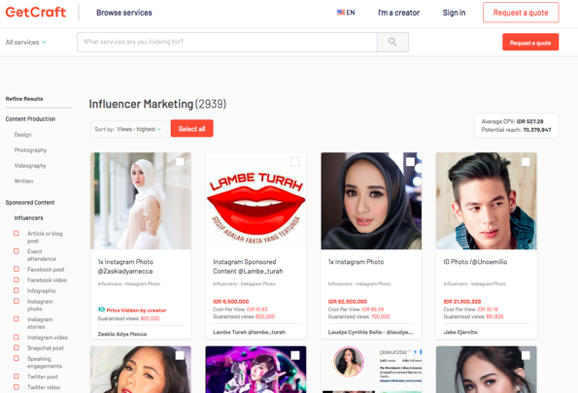Tick the checkbox on Zaskiadyamecca card

tap(180, 162)
